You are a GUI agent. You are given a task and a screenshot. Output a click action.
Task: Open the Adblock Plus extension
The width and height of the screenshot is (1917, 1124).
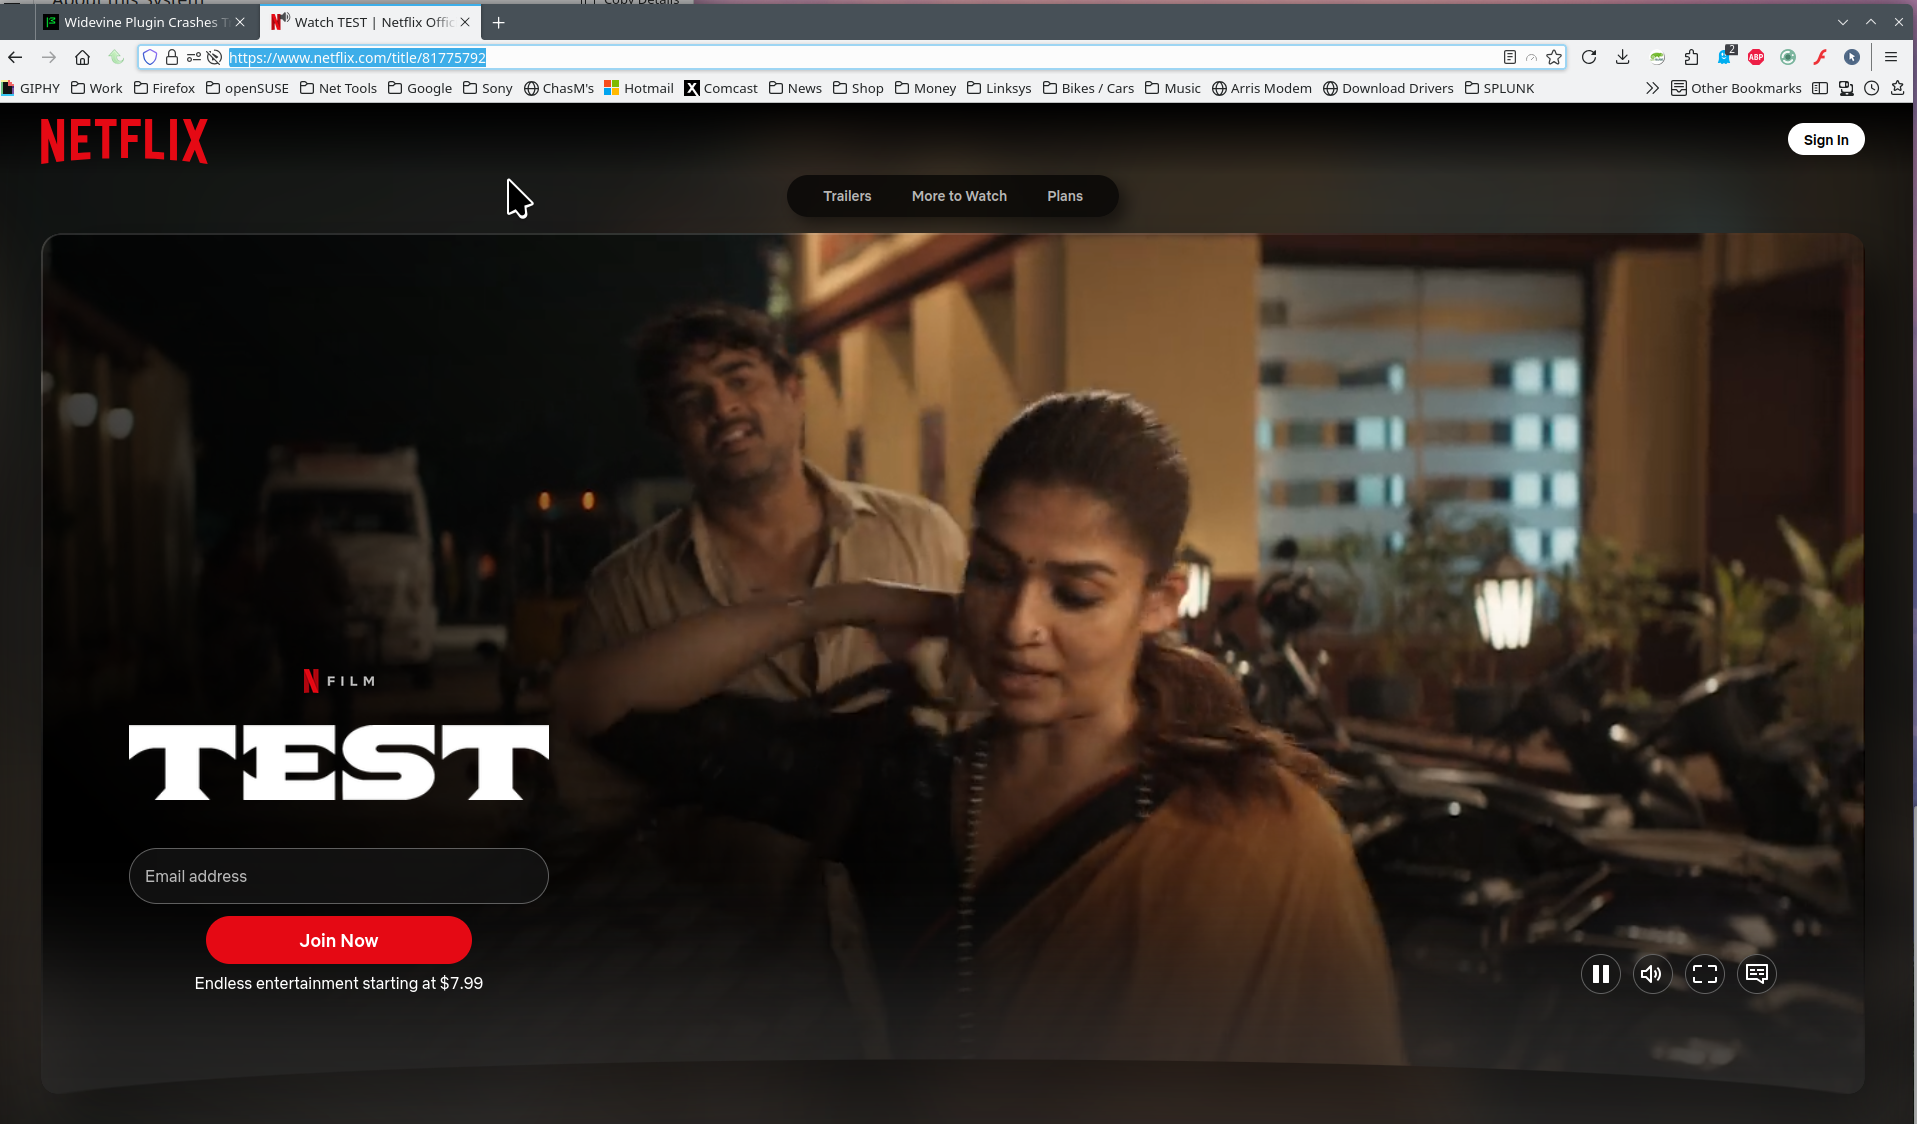(1756, 57)
